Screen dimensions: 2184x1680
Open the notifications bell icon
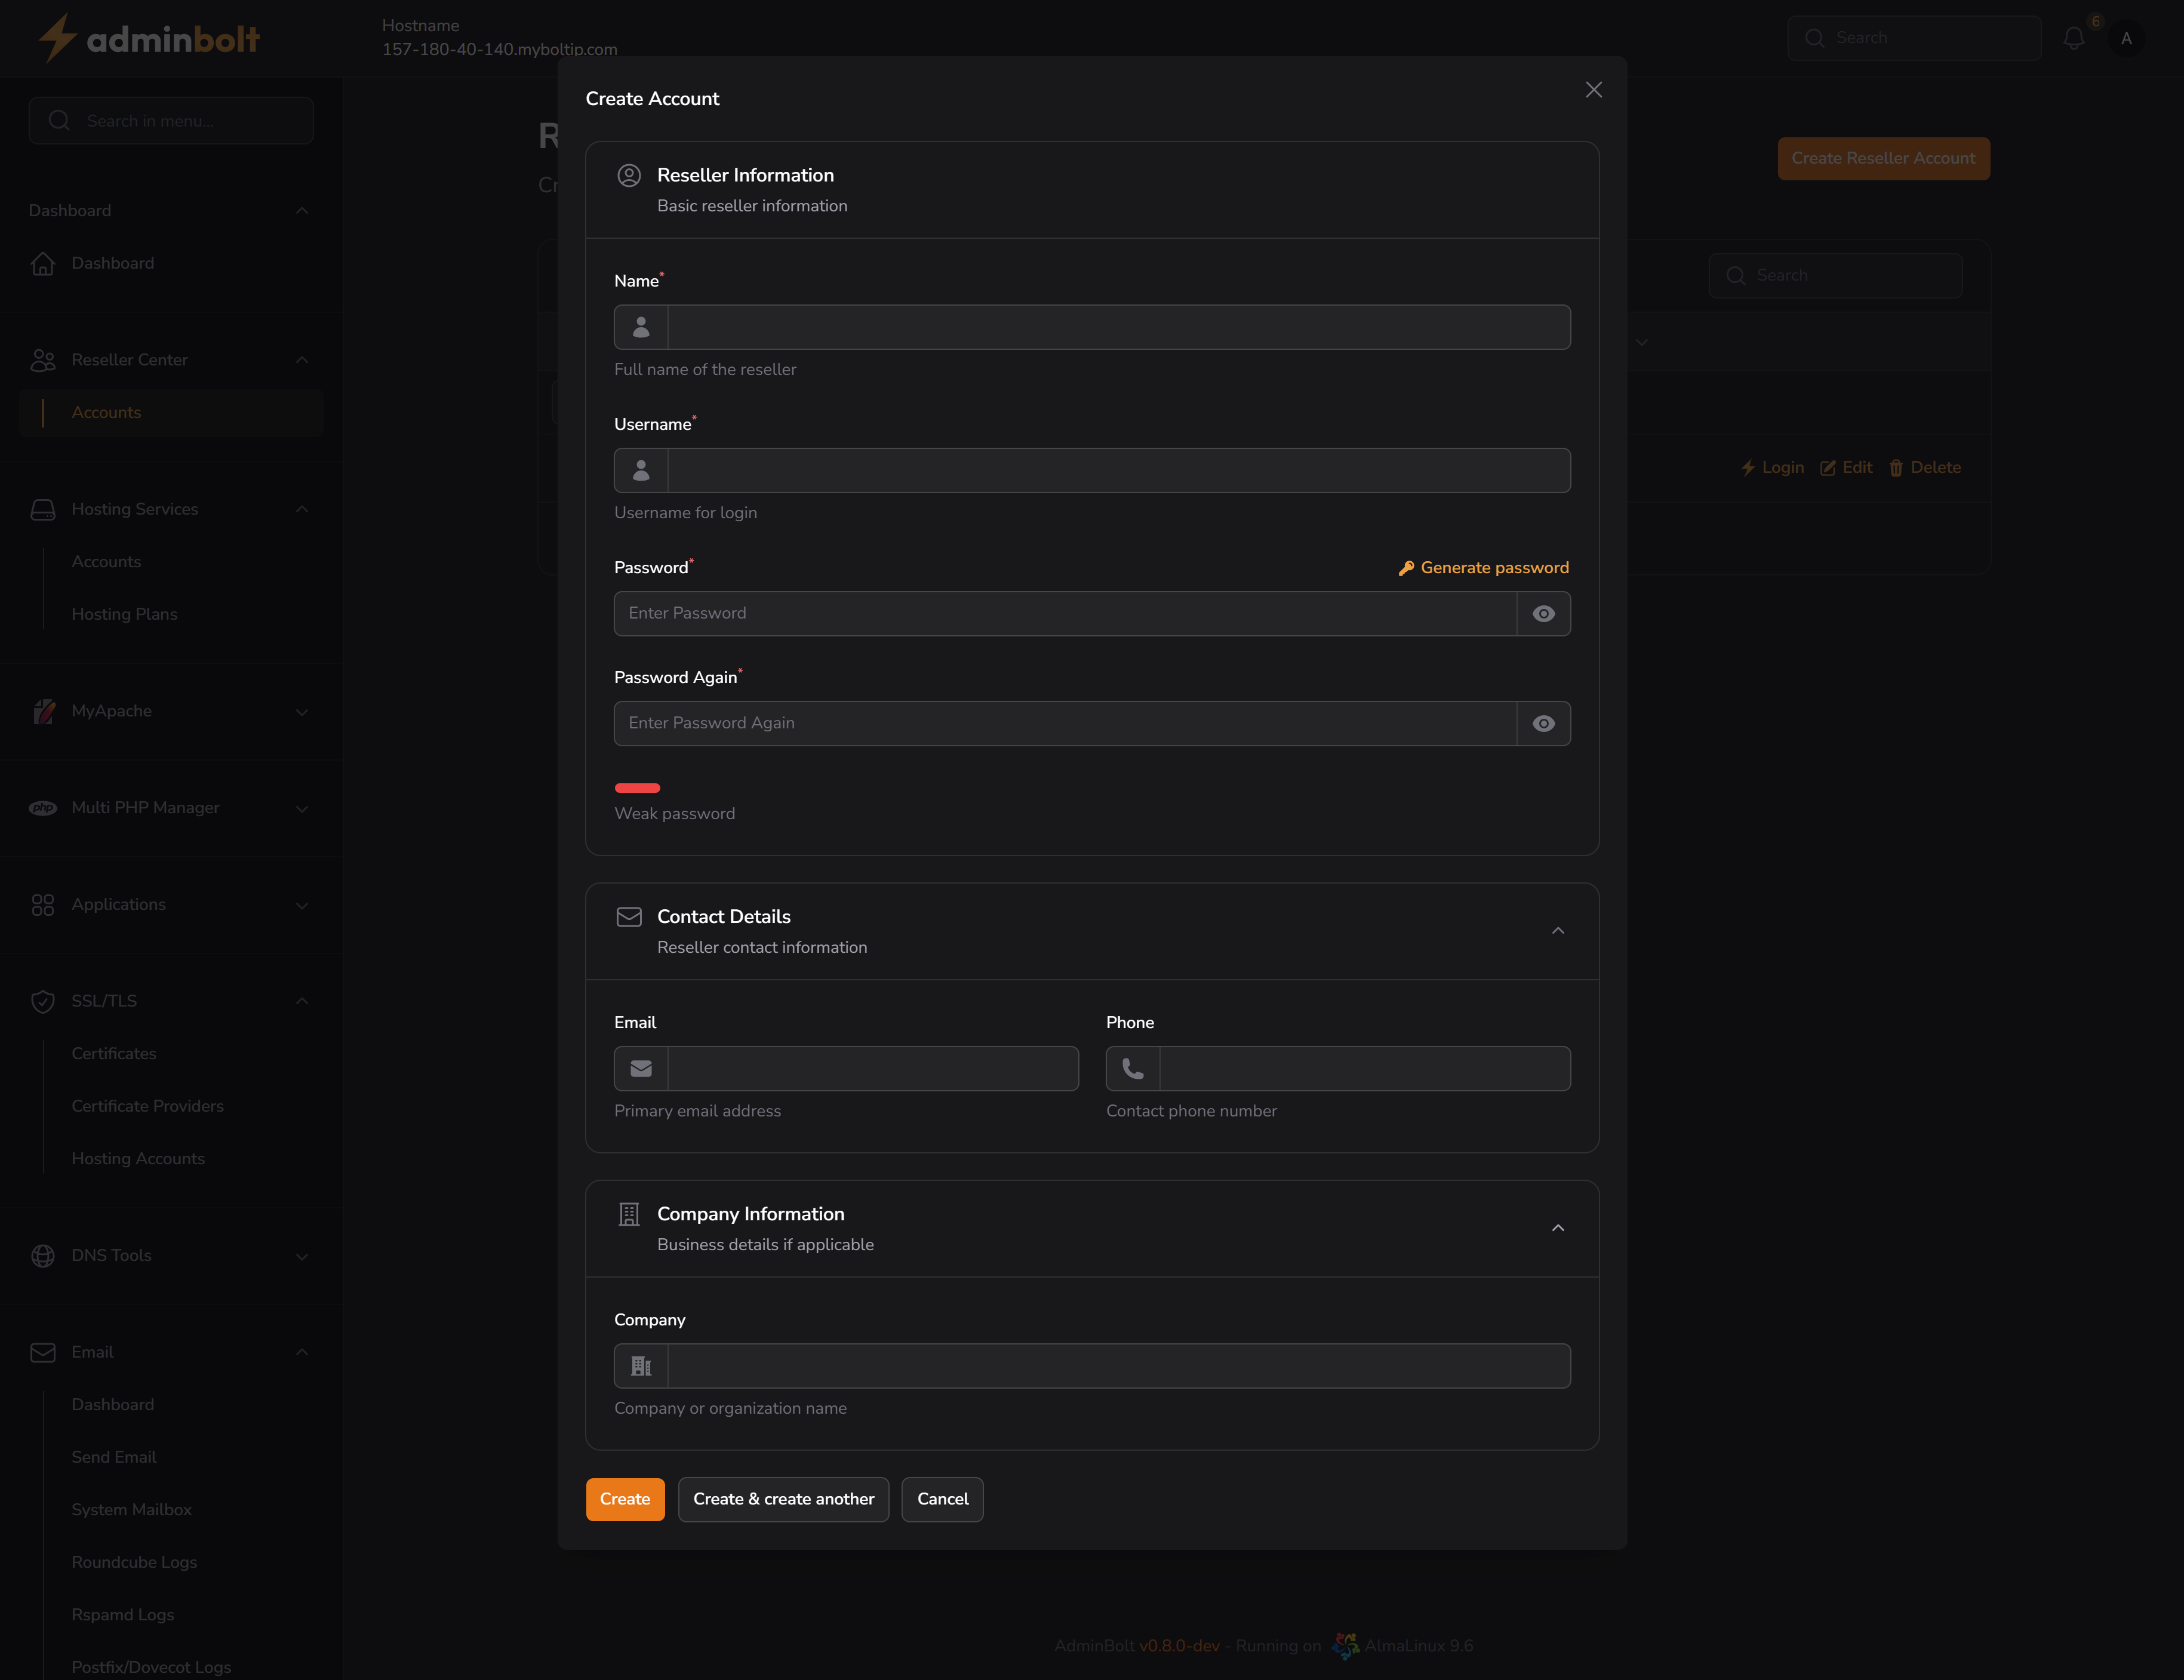pyautogui.click(x=2073, y=37)
